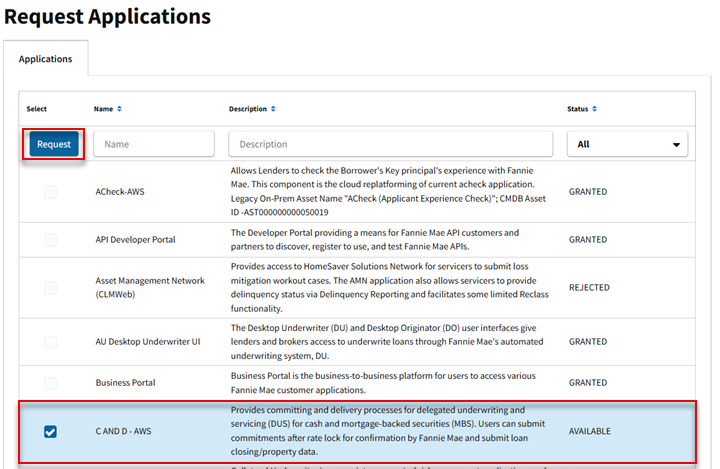Toggle the ACheck-AWS row checkbox
The image size is (720, 469).
(x=51, y=192)
